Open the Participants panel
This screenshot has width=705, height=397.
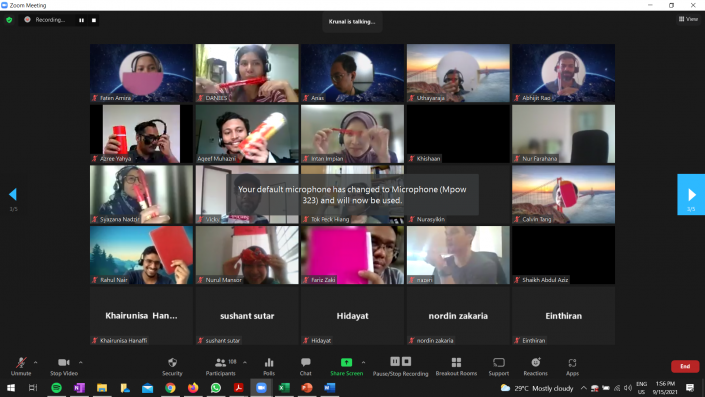(x=221, y=366)
